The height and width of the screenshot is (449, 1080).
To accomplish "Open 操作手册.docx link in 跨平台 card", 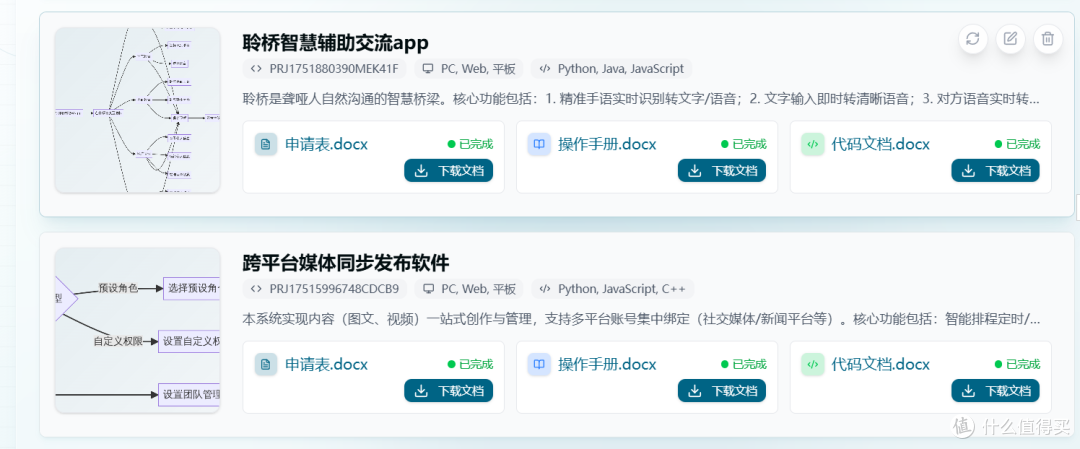I will (x=607, y=364).
